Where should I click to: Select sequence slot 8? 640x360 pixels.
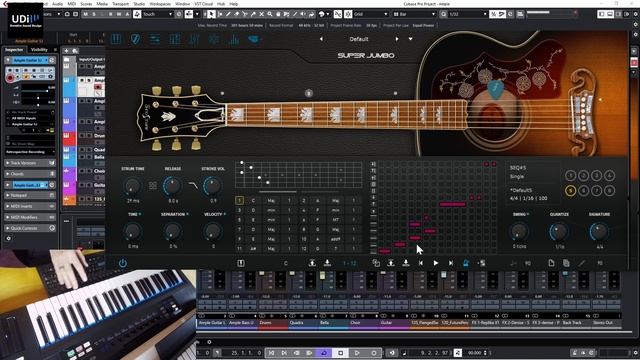(x=609, y=191)
